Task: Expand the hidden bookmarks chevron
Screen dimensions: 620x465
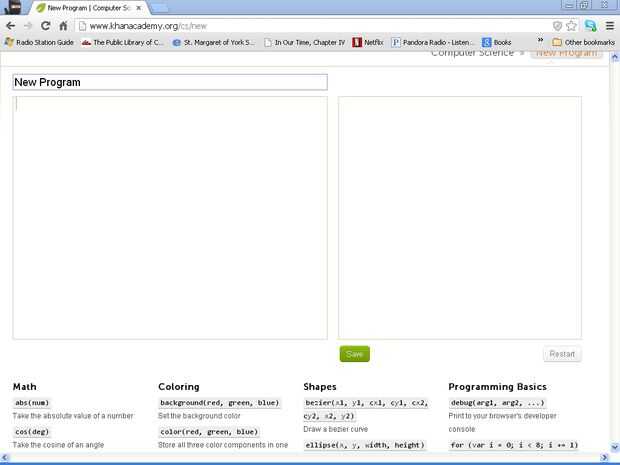Action: [x=540, y=40]
